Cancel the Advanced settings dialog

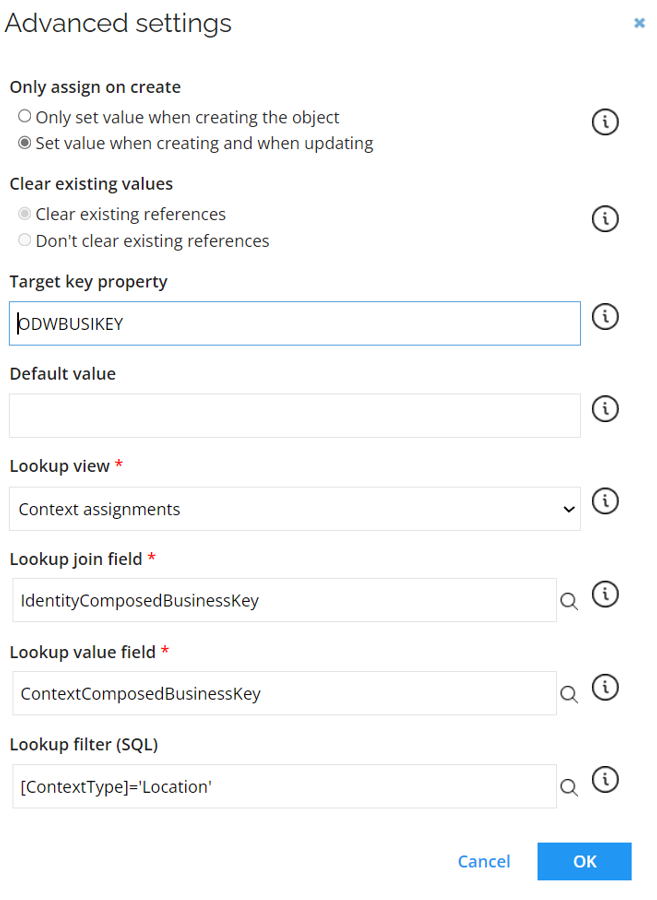point(484,862)
